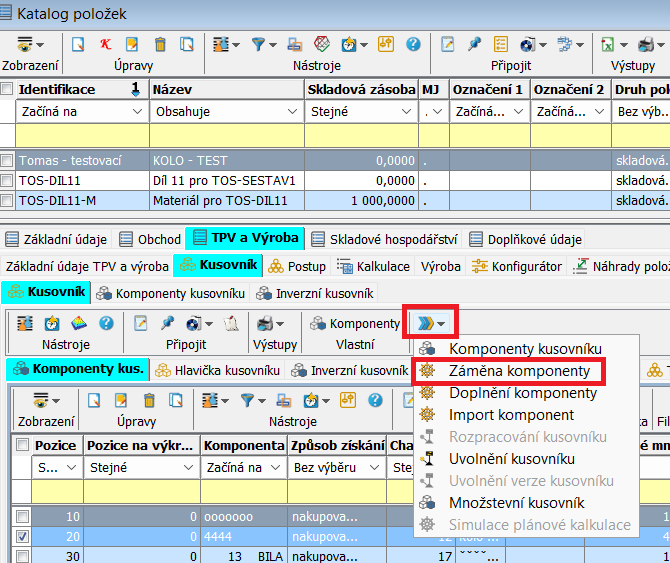
Task: Open the Identifikace filter 'Začíná na' dropdown
Action: pos(136,112)
